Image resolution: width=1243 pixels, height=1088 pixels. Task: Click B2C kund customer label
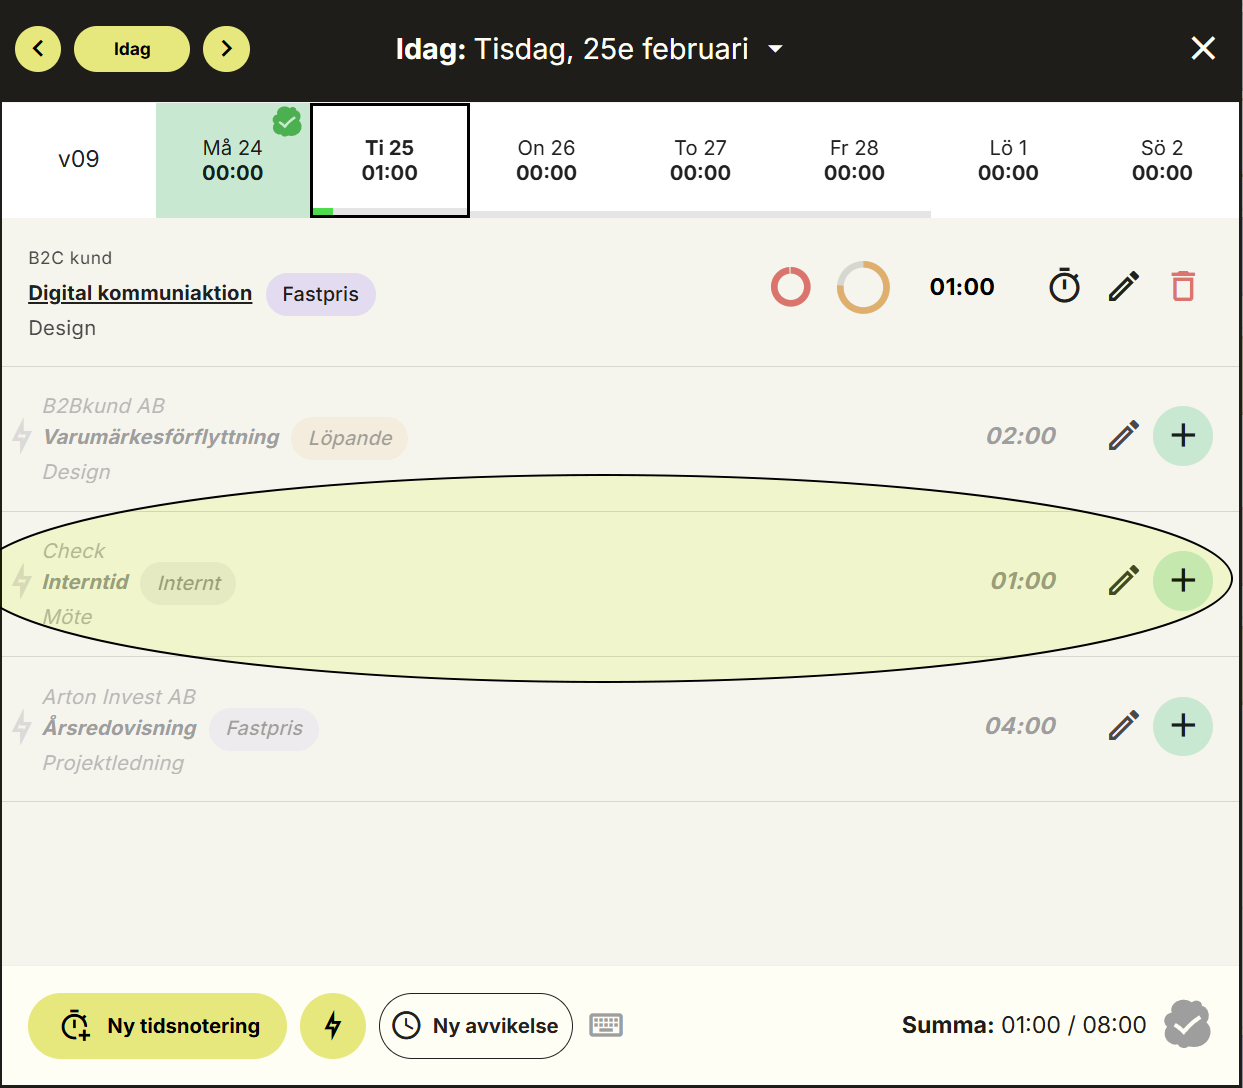click(70, 258)
